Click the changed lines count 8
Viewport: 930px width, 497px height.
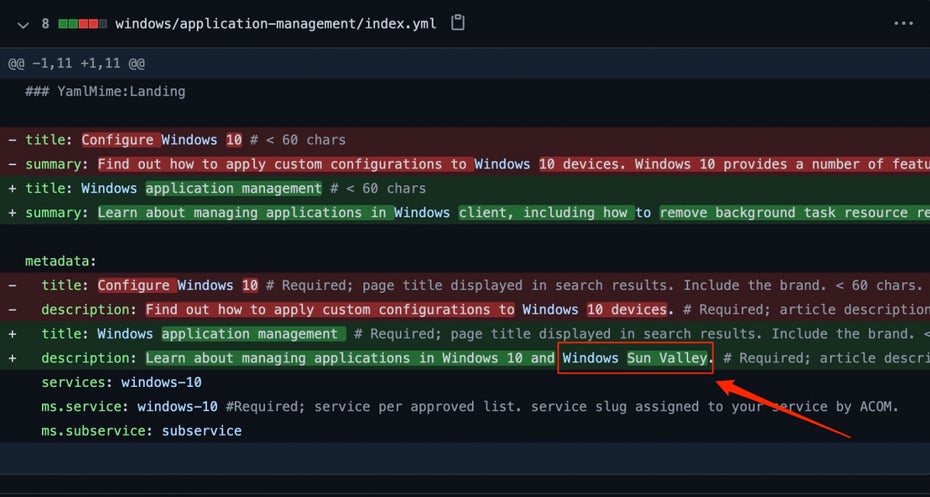(x=45, y=24)
